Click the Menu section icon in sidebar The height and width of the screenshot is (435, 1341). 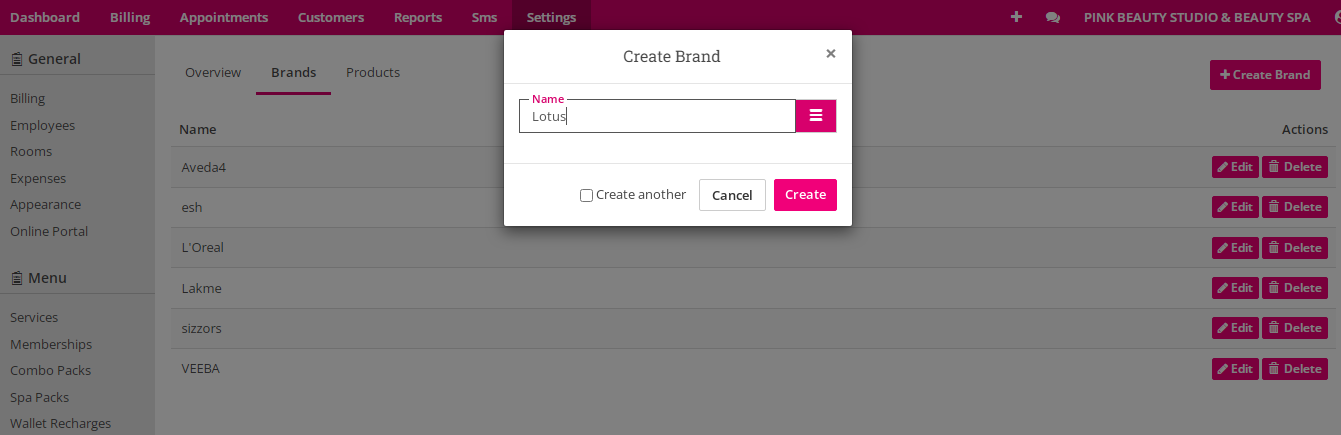17,278
